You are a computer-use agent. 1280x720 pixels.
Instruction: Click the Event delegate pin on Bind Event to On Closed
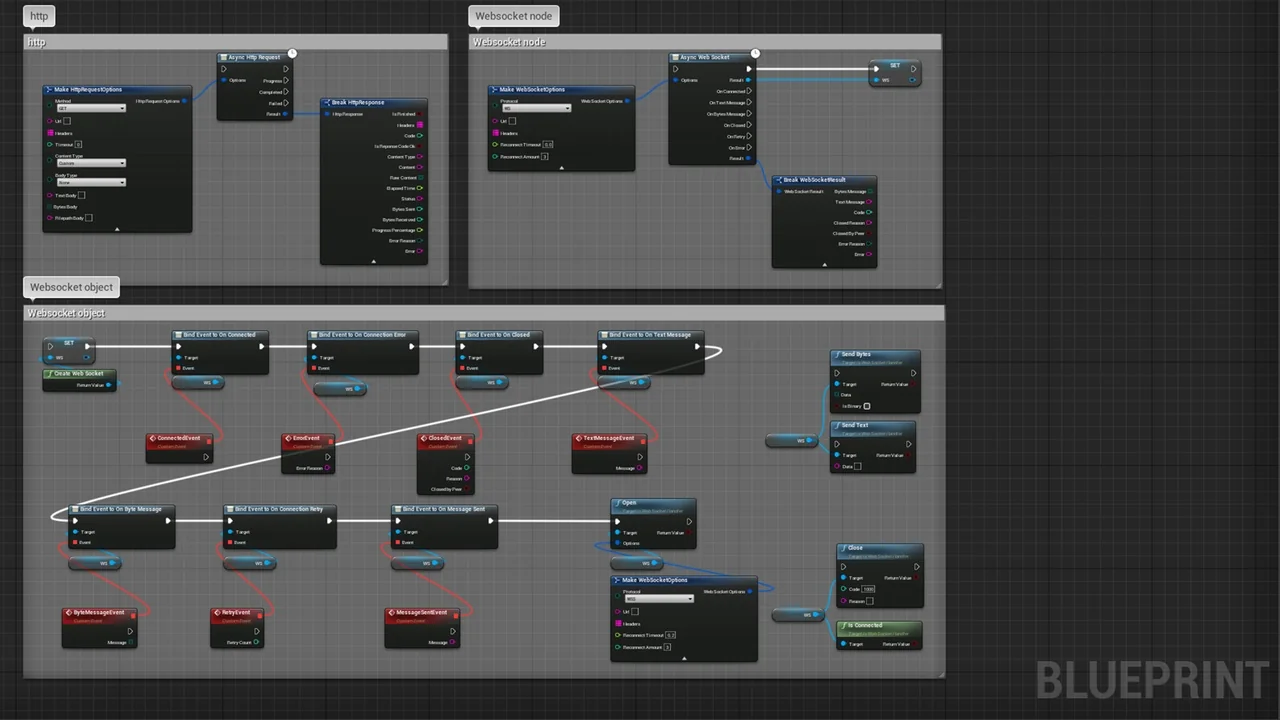(462, 368)
